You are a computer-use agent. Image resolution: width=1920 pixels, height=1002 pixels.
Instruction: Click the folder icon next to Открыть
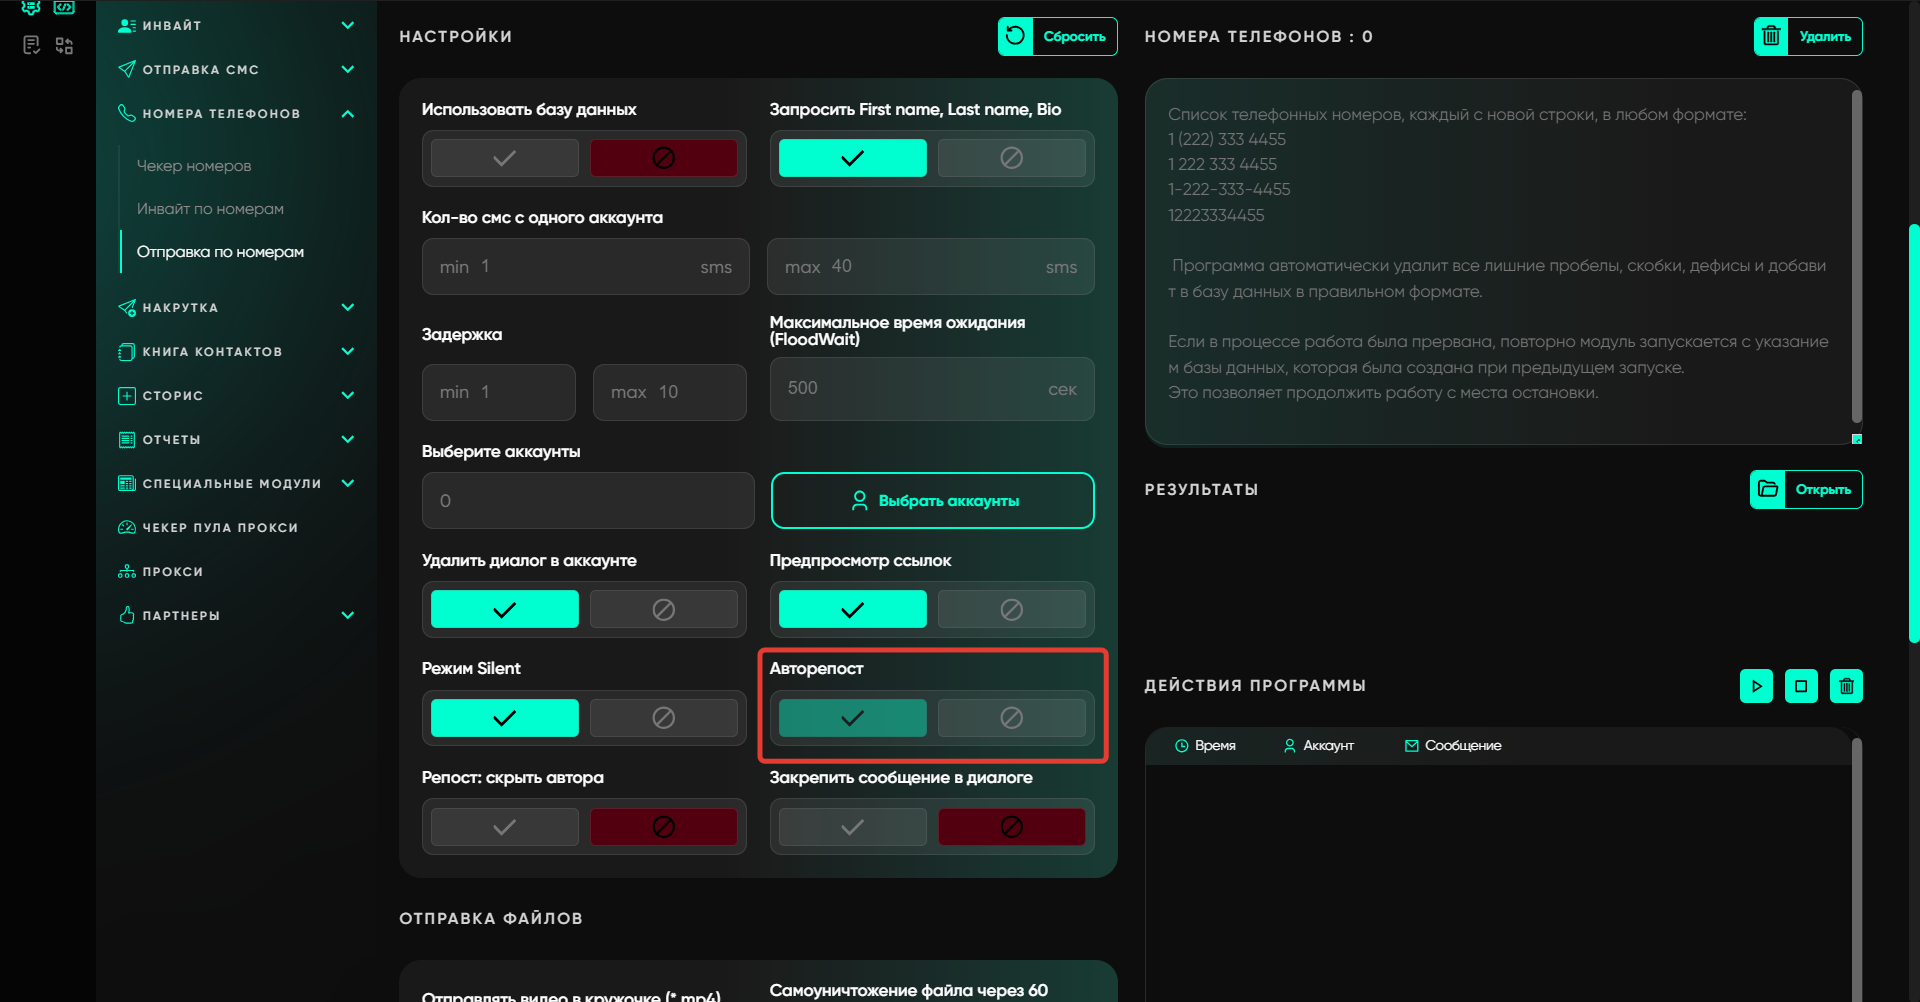[x=1768, y=489]
